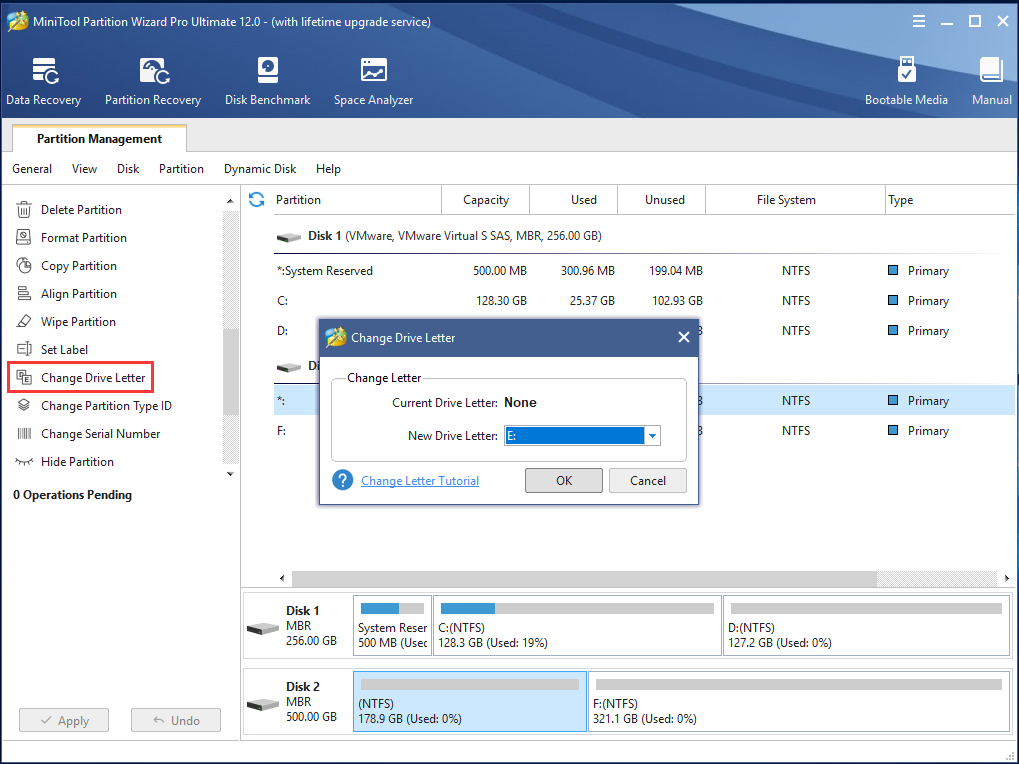Open the Disk menu
Screen dimensions: 1019x764
128,169
